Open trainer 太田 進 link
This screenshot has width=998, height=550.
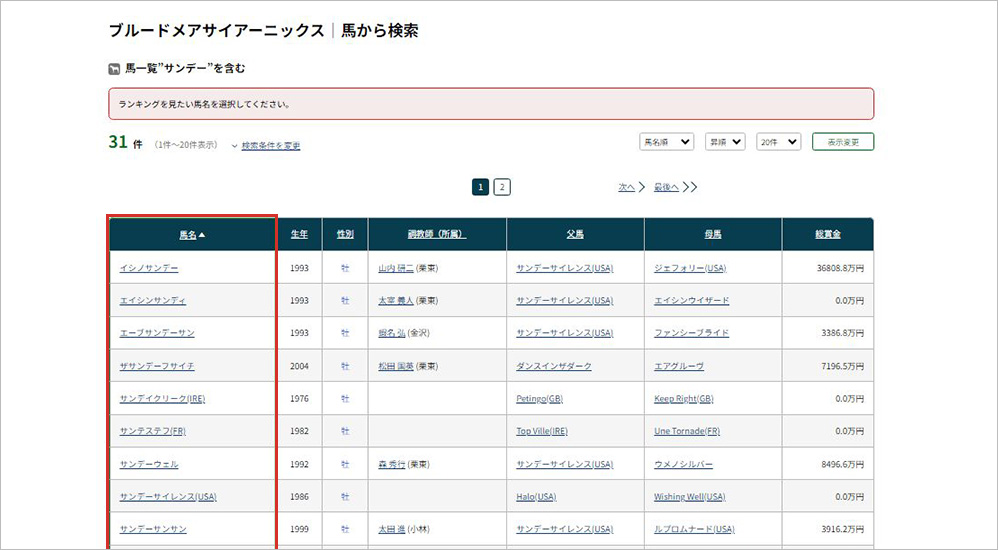coord(392,529)
